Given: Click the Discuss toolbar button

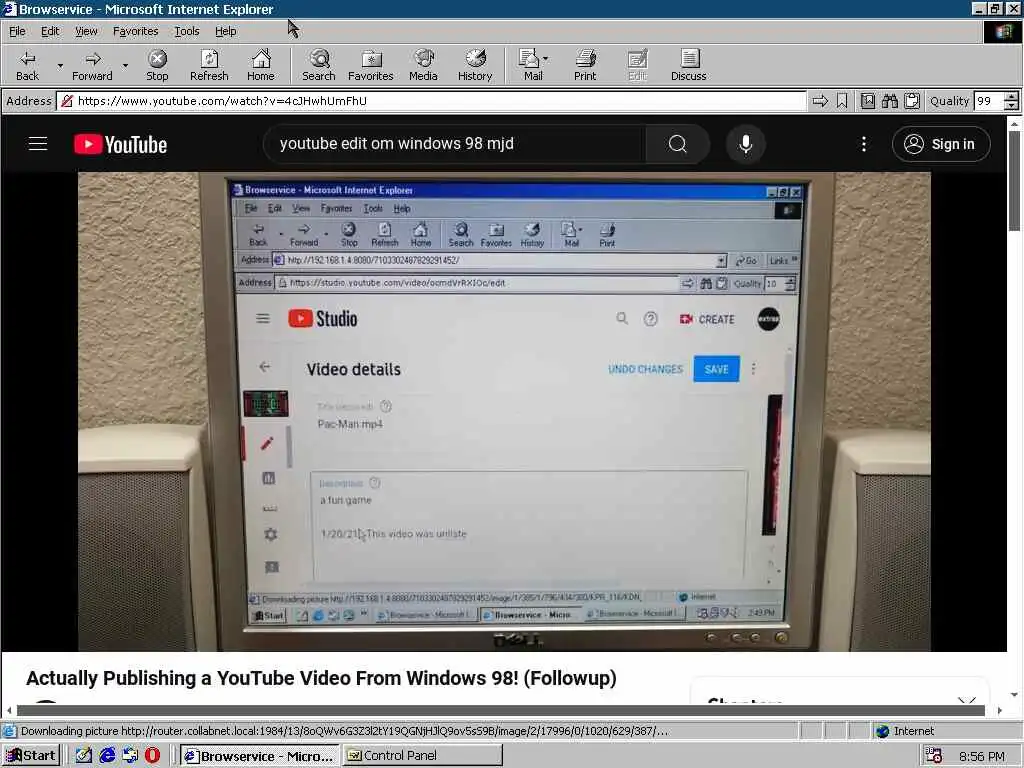Looking at the screenshot, I should click(688, 65).
